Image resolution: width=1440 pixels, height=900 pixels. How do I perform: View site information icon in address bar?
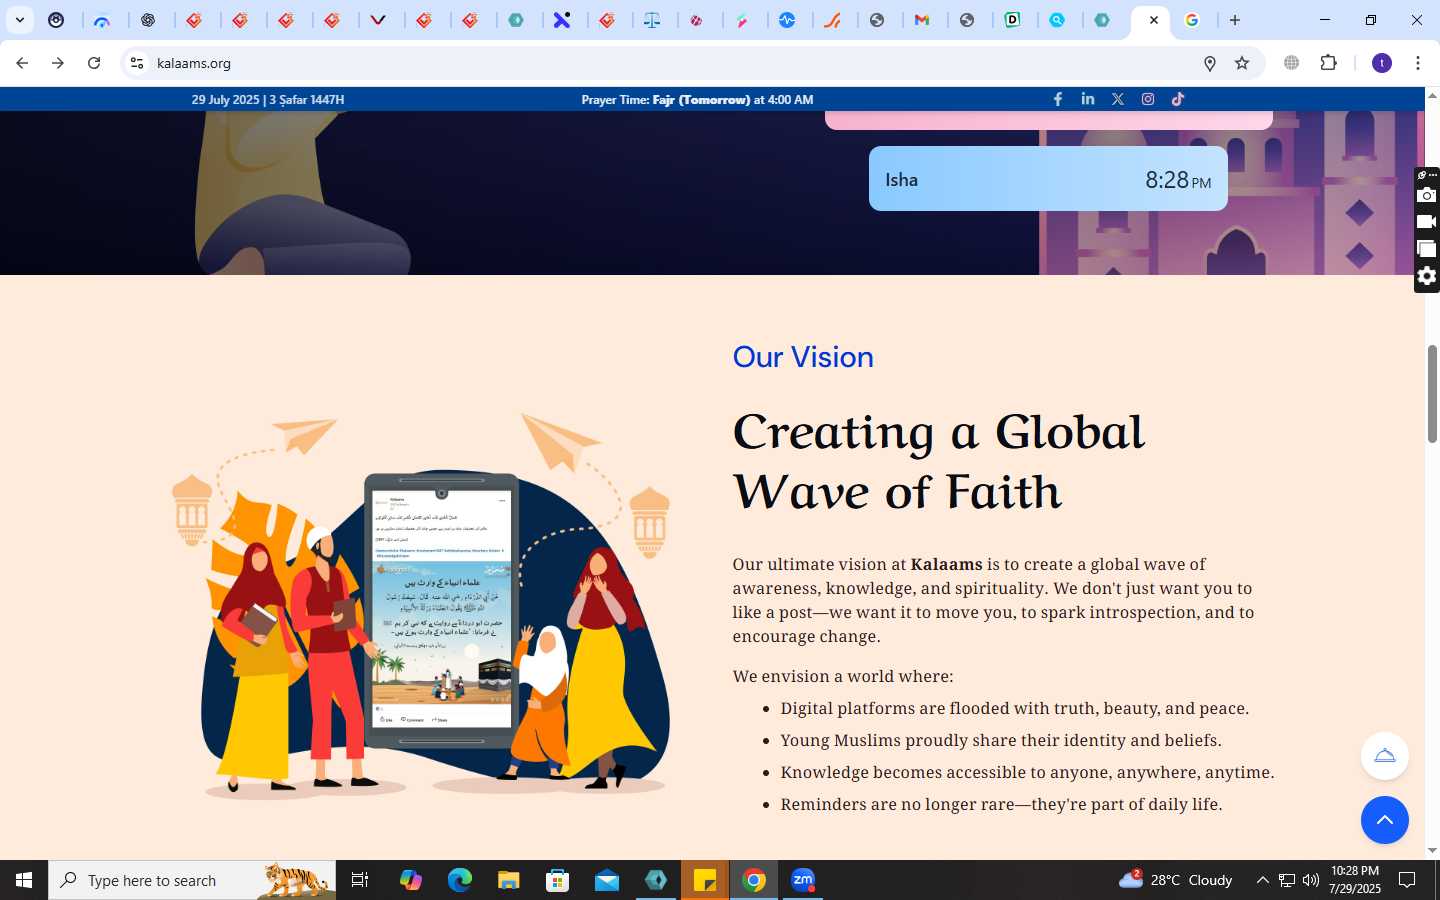pyautogui.click(x=137, y=63)
